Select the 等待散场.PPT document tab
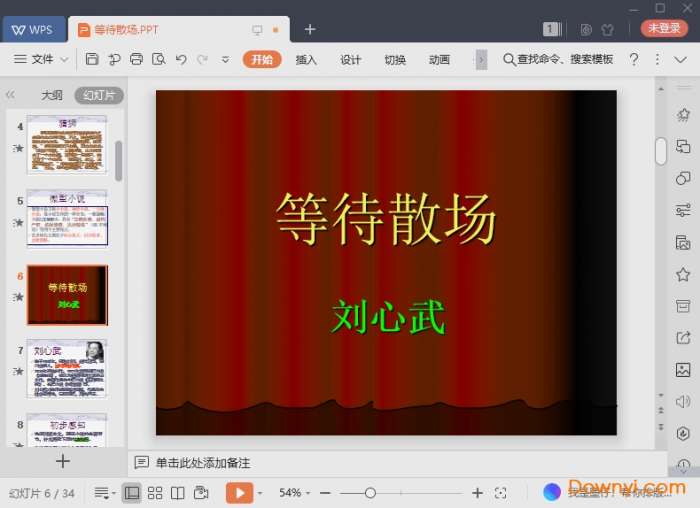Screen dimensions: 700x508 point(179,30)
